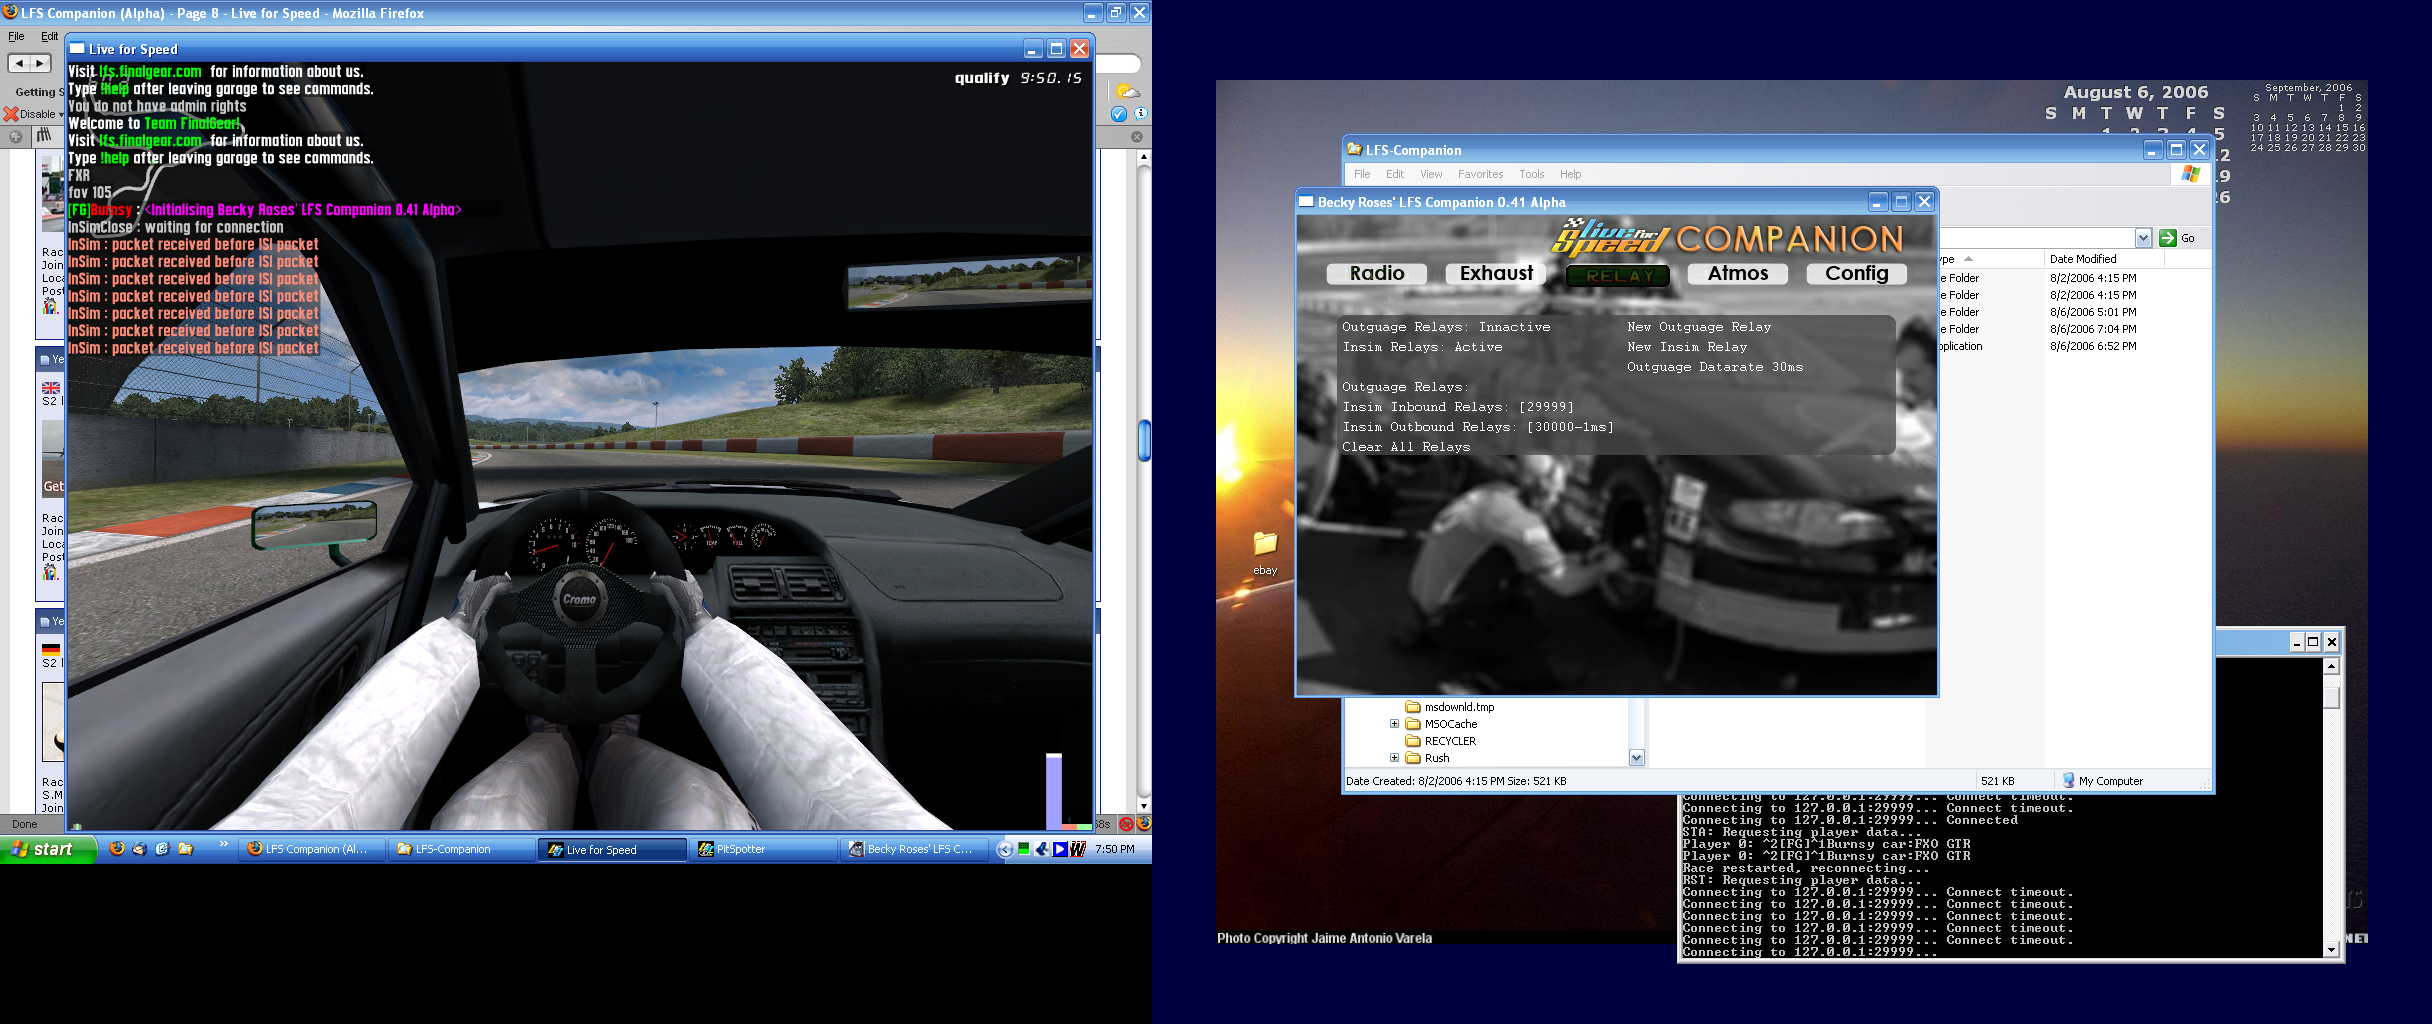The height and width of the screenshot is (1024, 2432).
Task: Click the Start button
Action: point(47,849)
